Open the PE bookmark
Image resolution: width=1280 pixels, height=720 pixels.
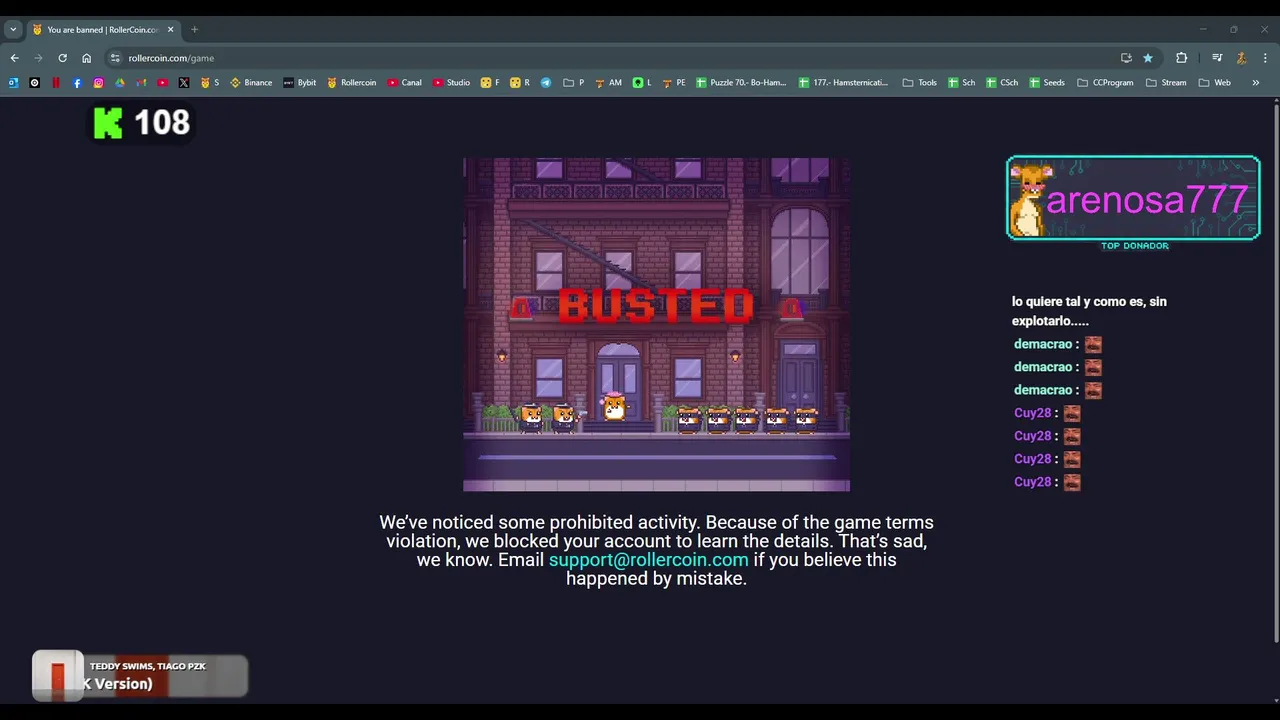pyautogui.click(x=674, y=83)
